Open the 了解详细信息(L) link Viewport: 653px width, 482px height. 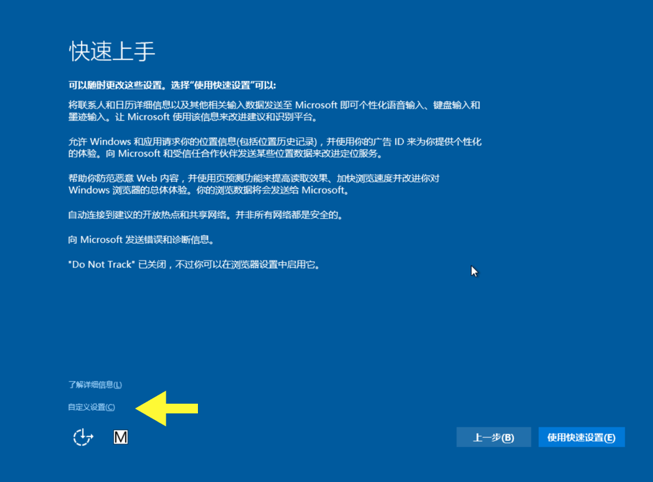[x=95, y=384]
